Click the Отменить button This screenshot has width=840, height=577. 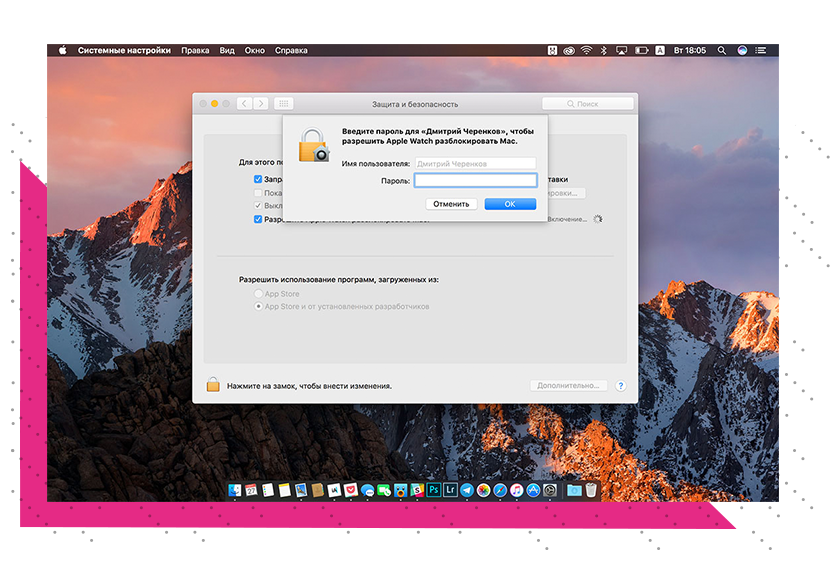pyautogui.click(x=451, y=204)
